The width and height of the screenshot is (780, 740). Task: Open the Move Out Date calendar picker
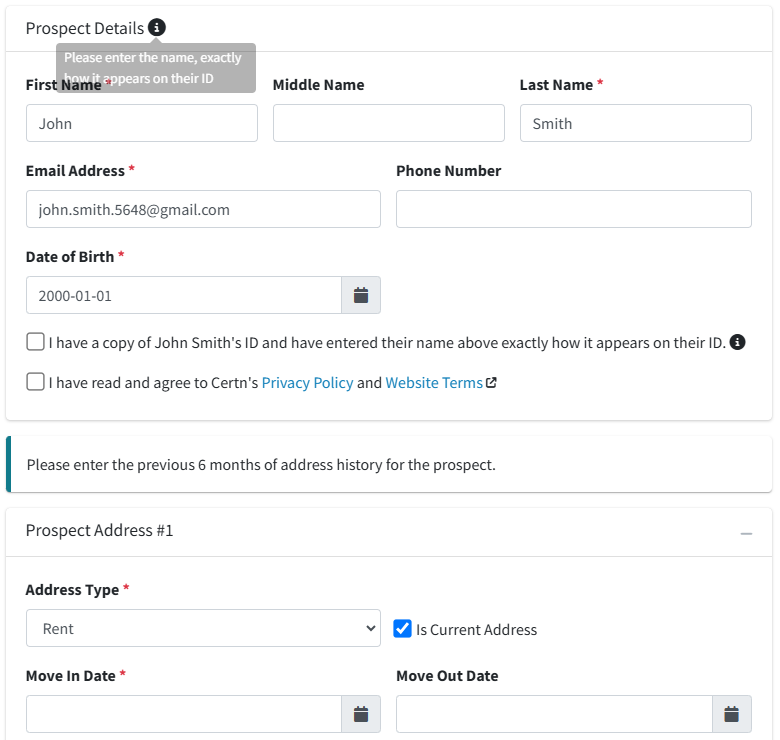[x=731, y=714]
